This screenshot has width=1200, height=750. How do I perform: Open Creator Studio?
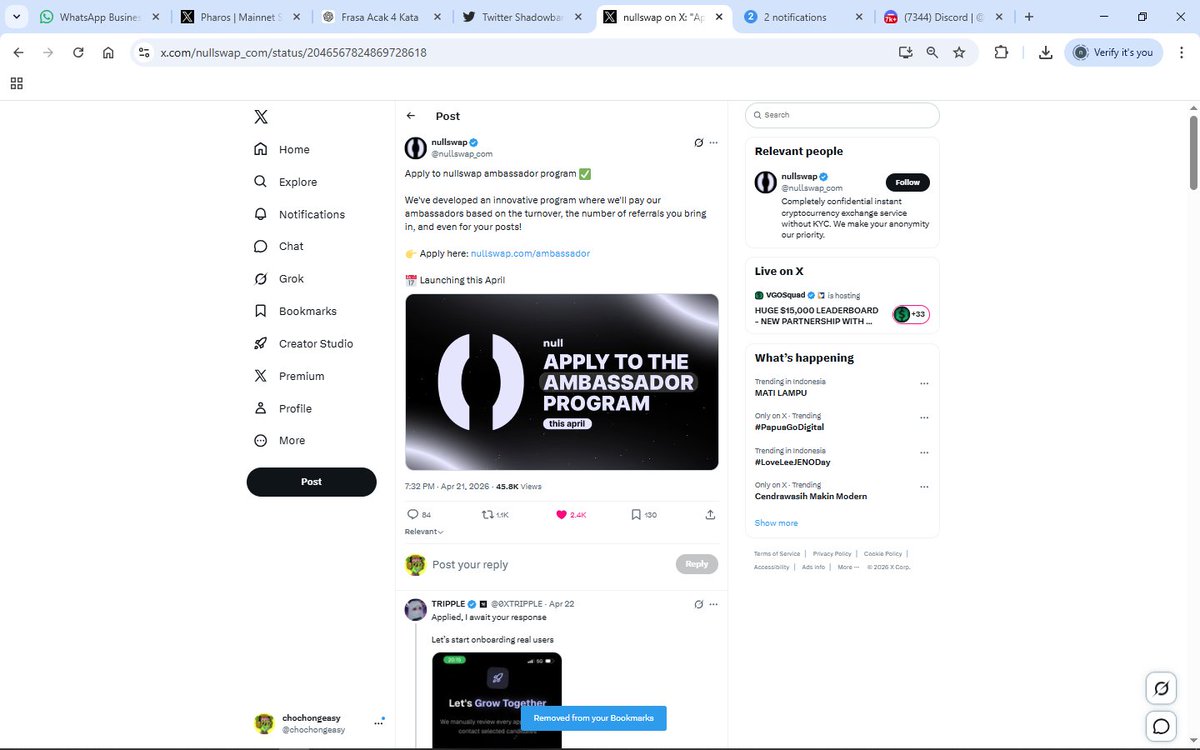pyautogui.click(x=314, y=343)
